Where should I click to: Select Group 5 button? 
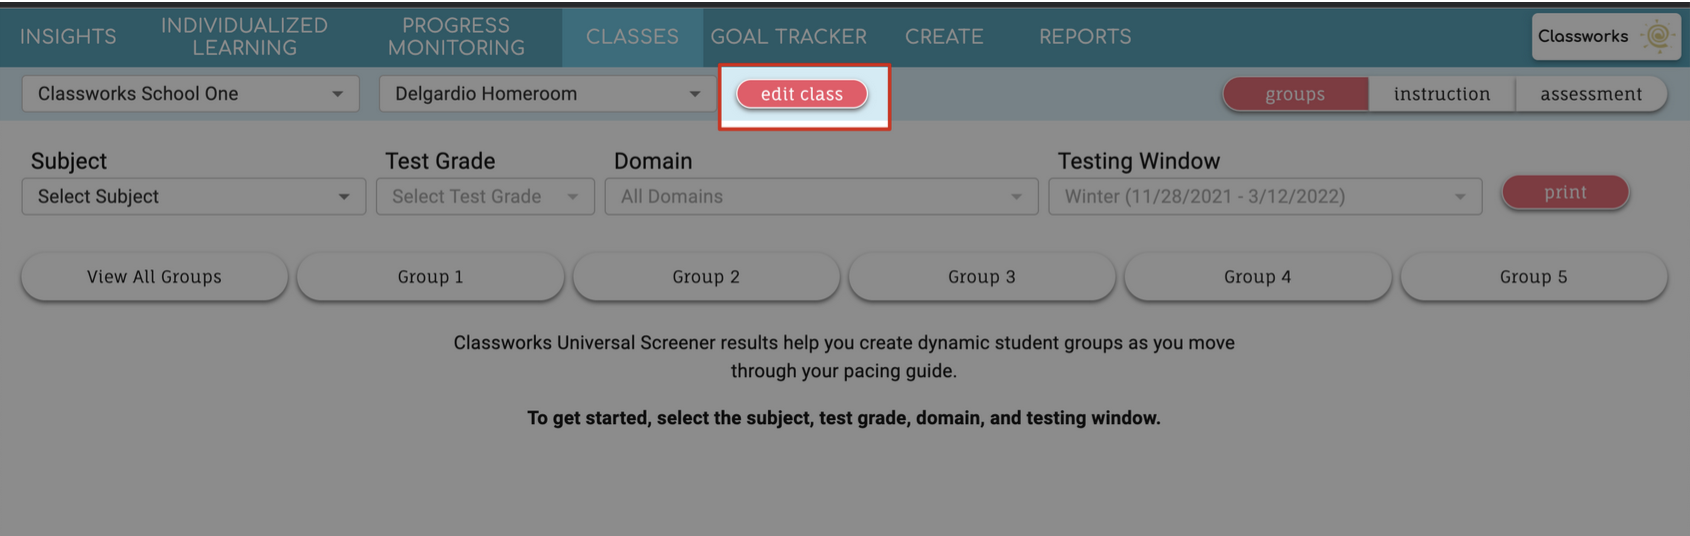tap(1533, 277)
